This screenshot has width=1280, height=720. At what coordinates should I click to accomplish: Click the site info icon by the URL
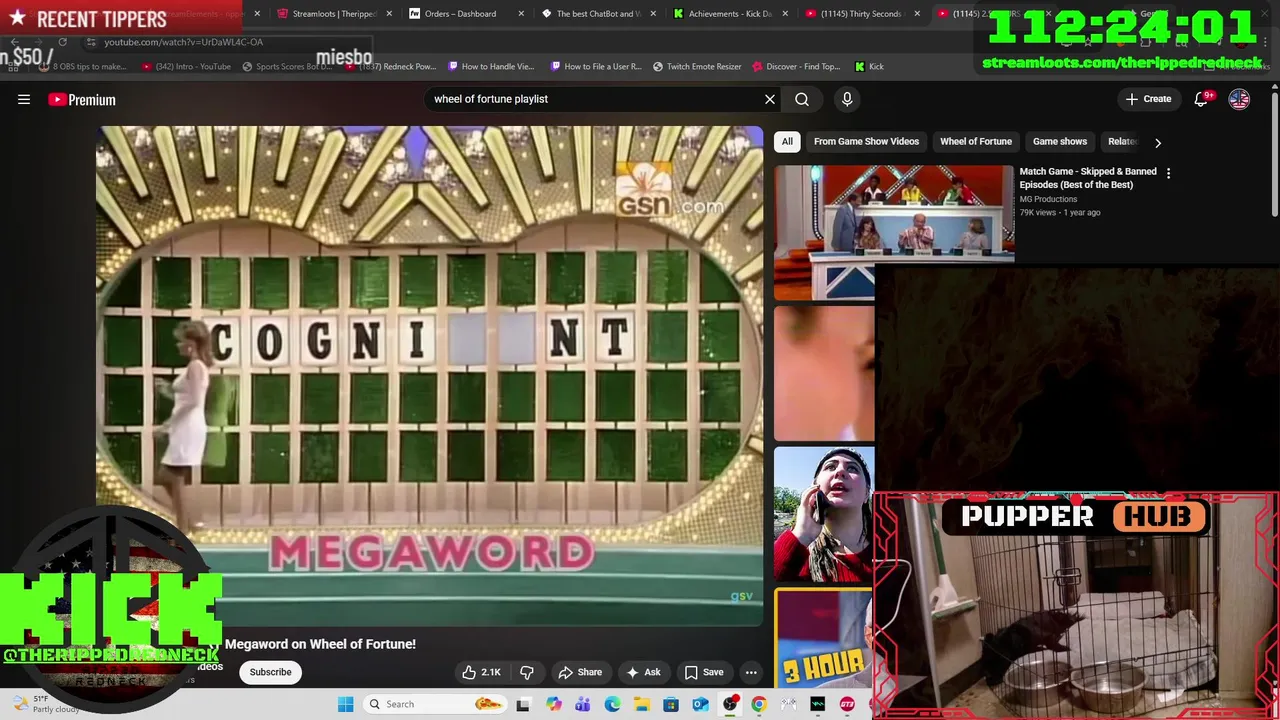[x=91, y=42]
